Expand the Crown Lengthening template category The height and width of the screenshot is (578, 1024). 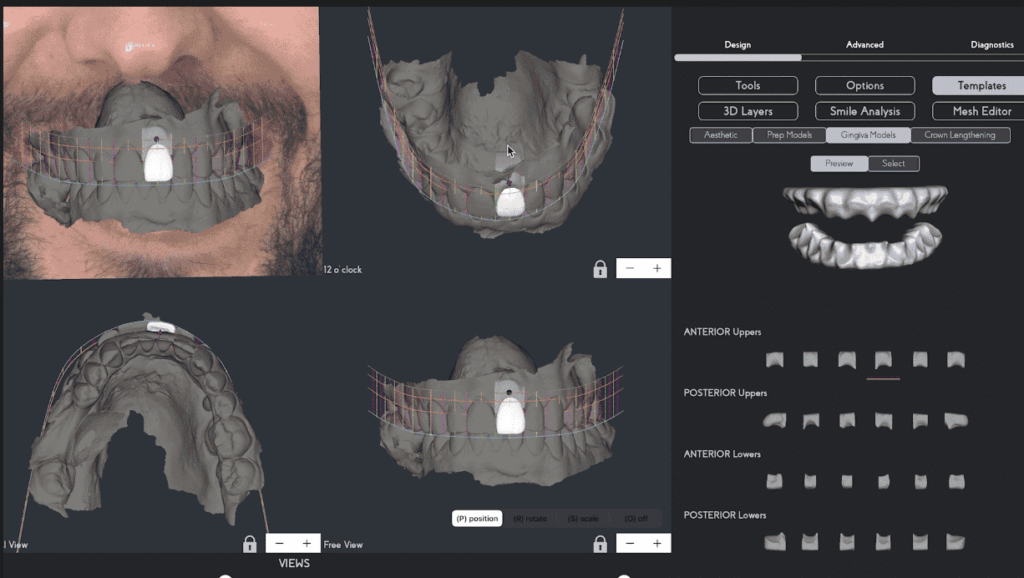tap(959, 135)
